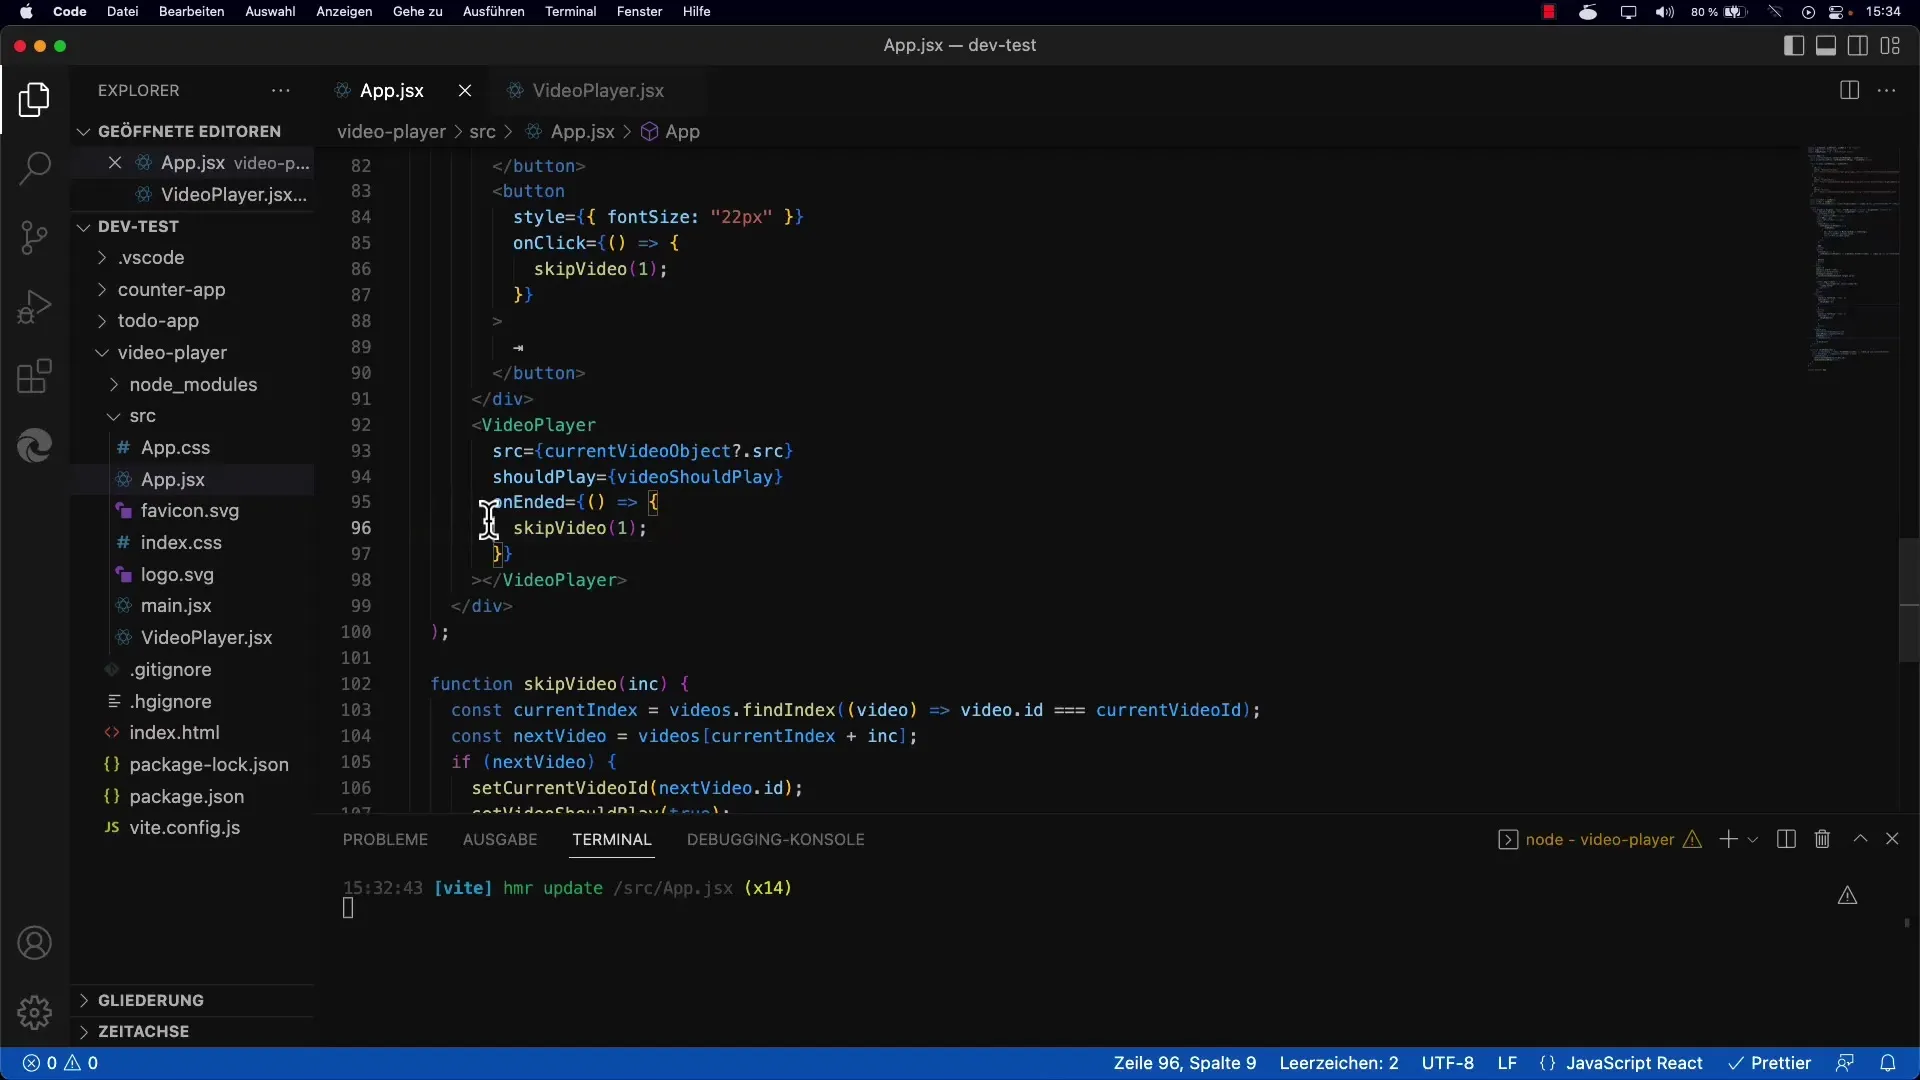Open vite.config.js in the file tree
Viewport: 1920px width, 1080px height.
coord(184,828)
